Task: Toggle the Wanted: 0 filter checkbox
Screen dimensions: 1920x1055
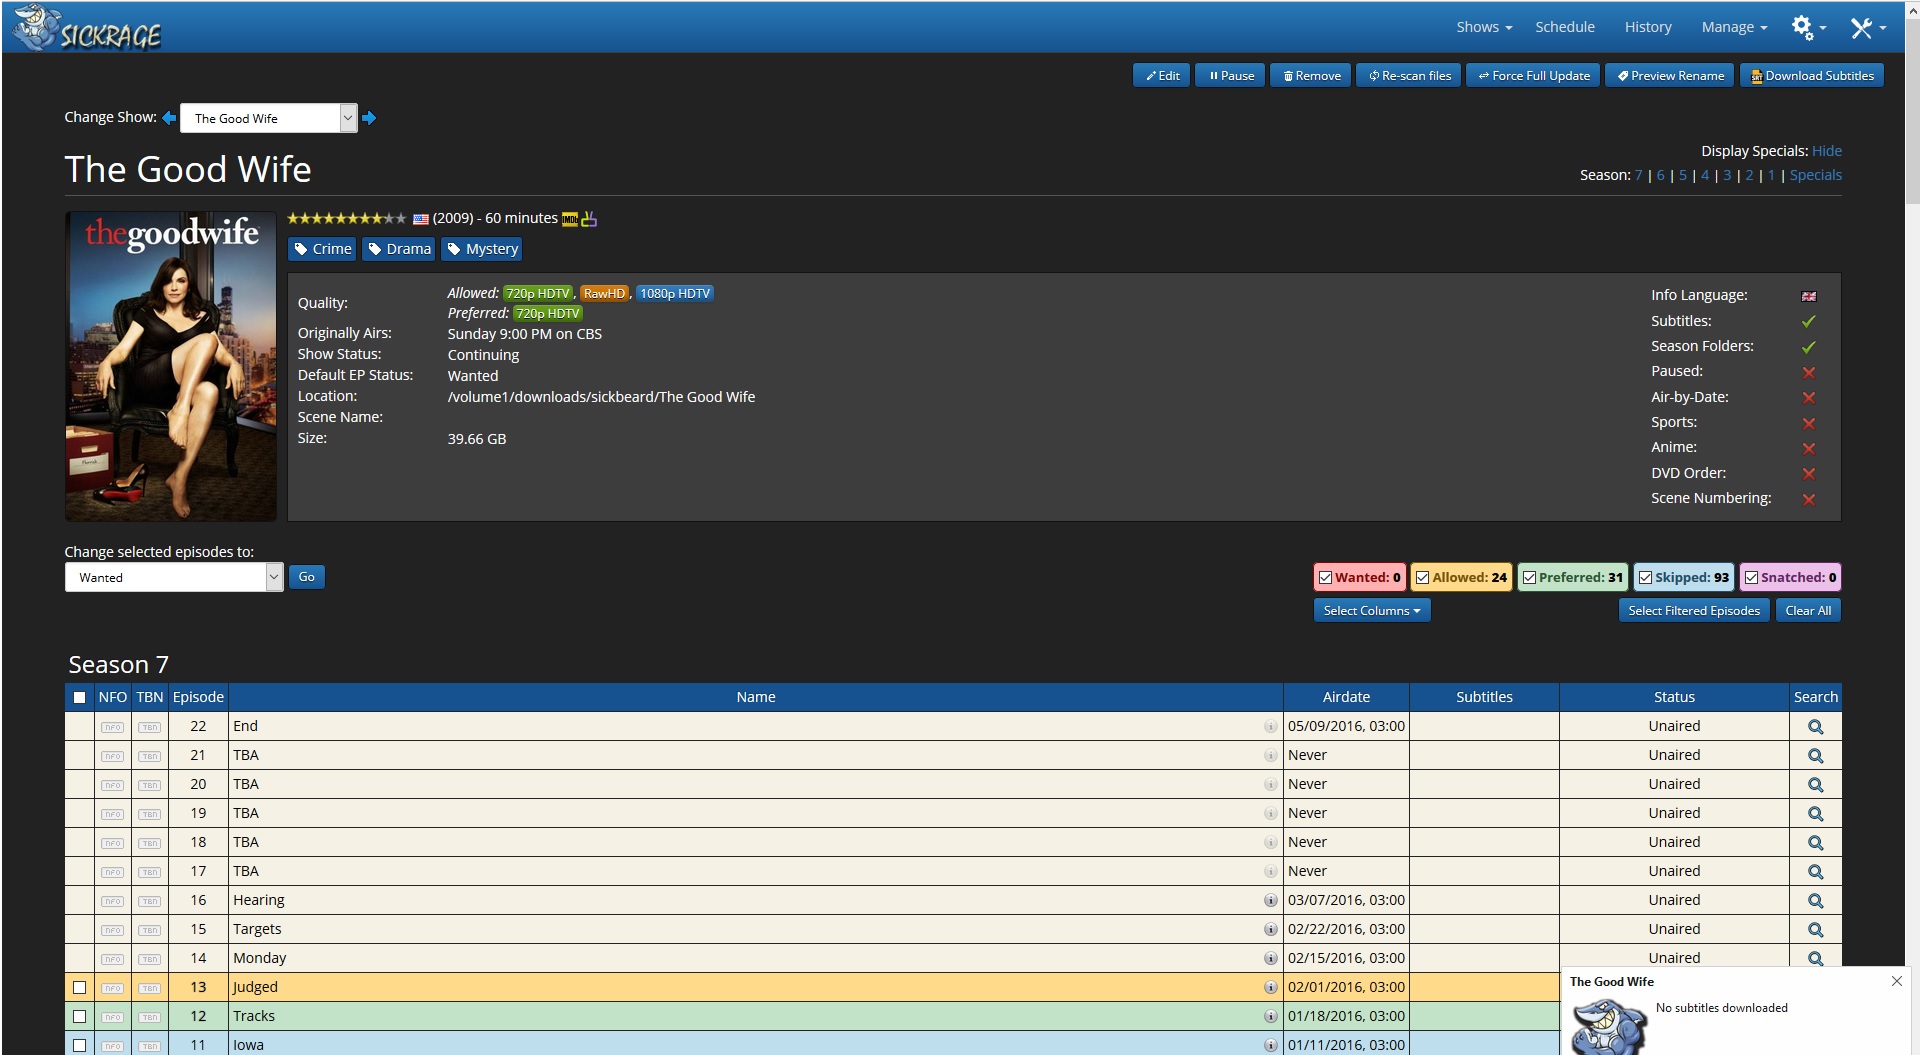Action: point(1325,578)
